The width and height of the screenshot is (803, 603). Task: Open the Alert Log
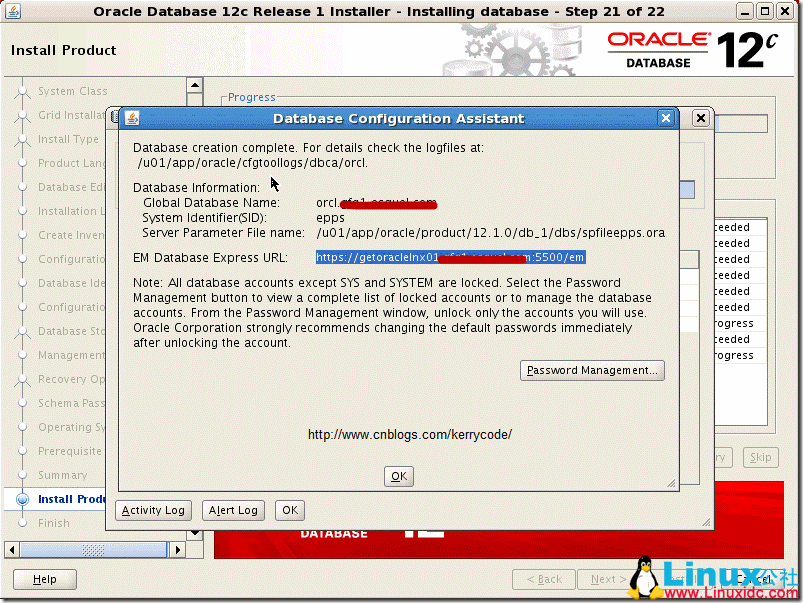tap(233, 510)
